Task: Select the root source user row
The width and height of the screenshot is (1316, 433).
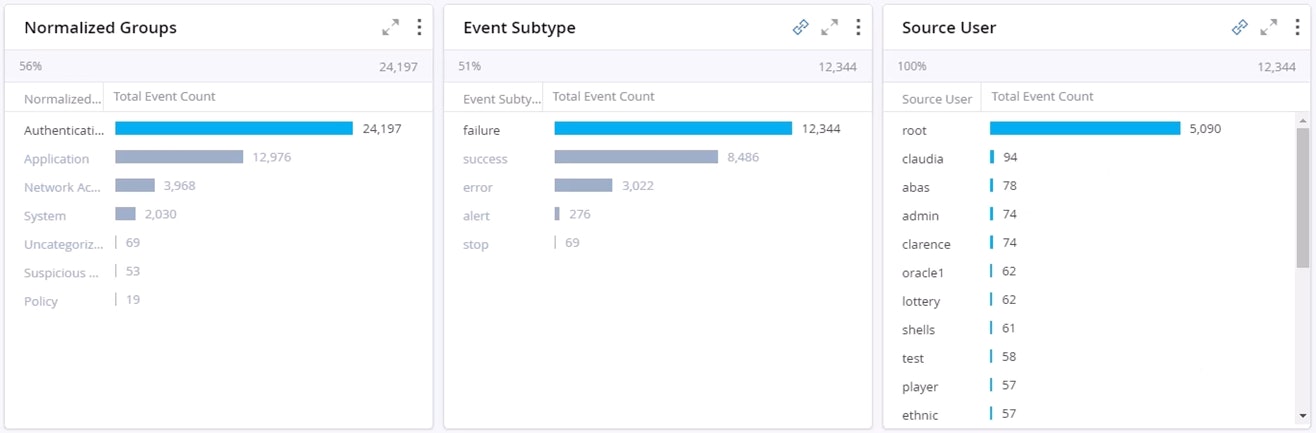Action: (914, 130)
